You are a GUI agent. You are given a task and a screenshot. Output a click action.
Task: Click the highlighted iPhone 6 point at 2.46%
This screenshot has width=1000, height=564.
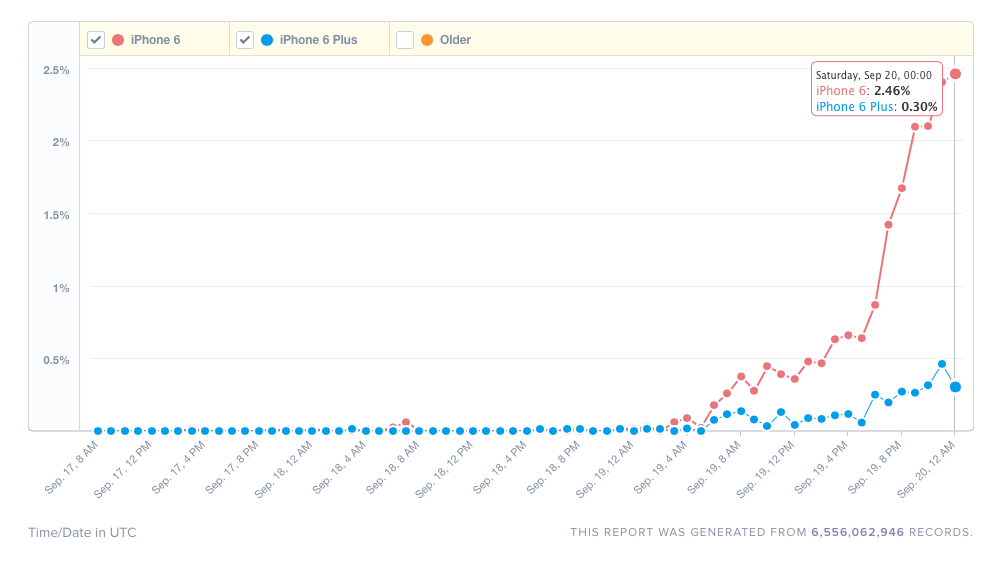point(955,74)
